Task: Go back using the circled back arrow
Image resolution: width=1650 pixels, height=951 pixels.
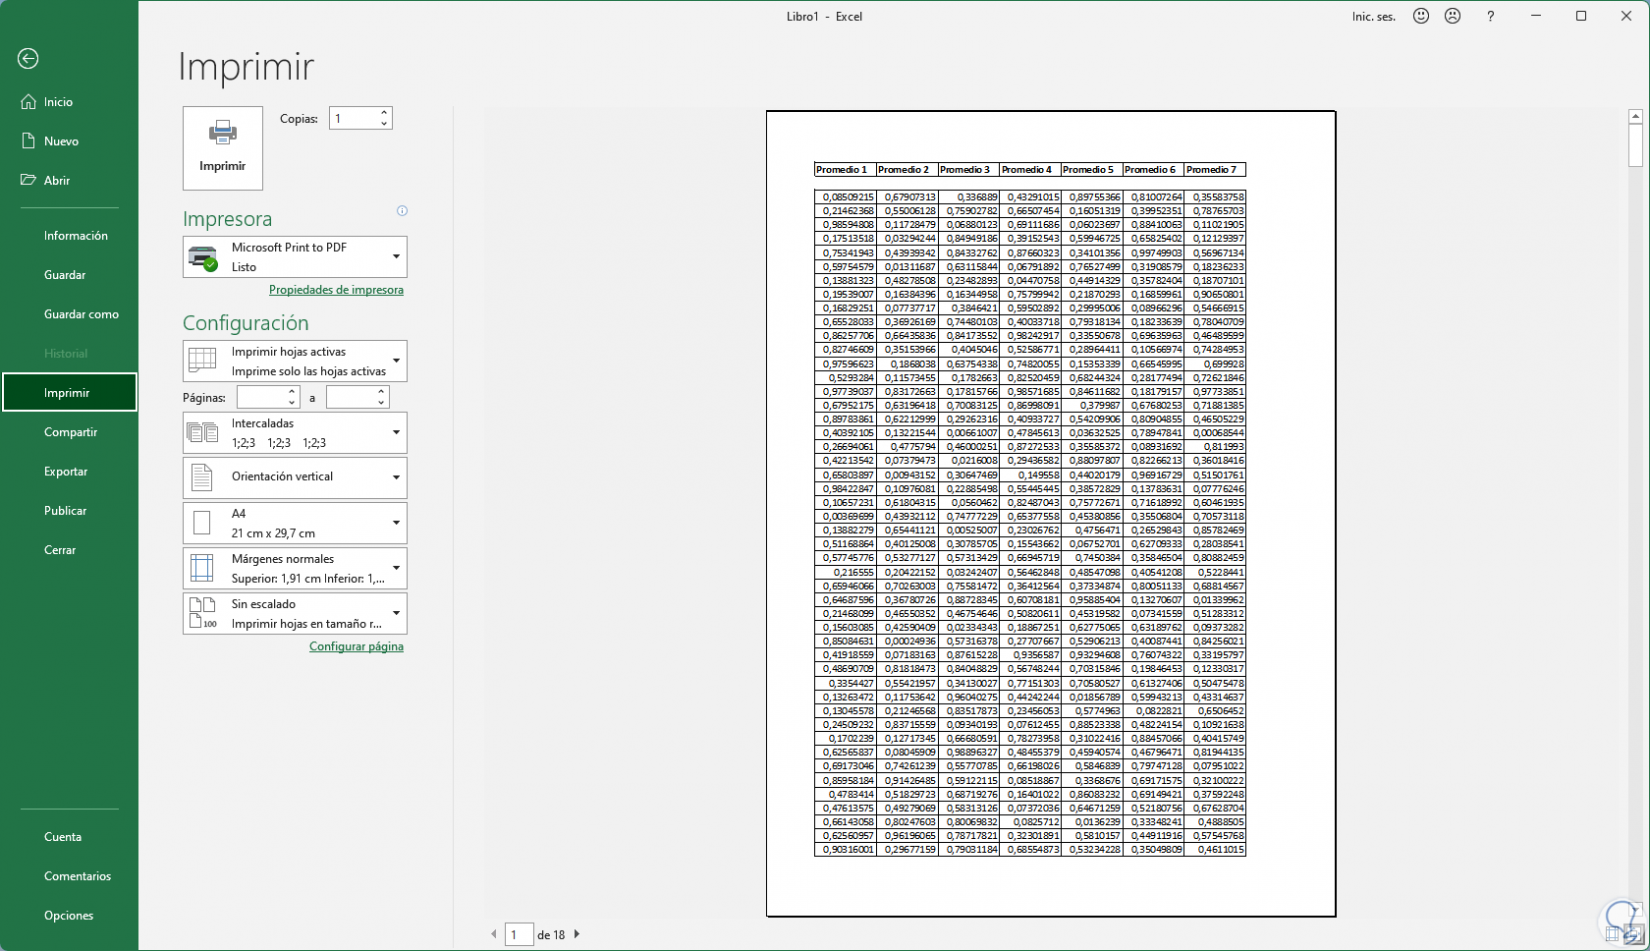Action: coord(28,59)
